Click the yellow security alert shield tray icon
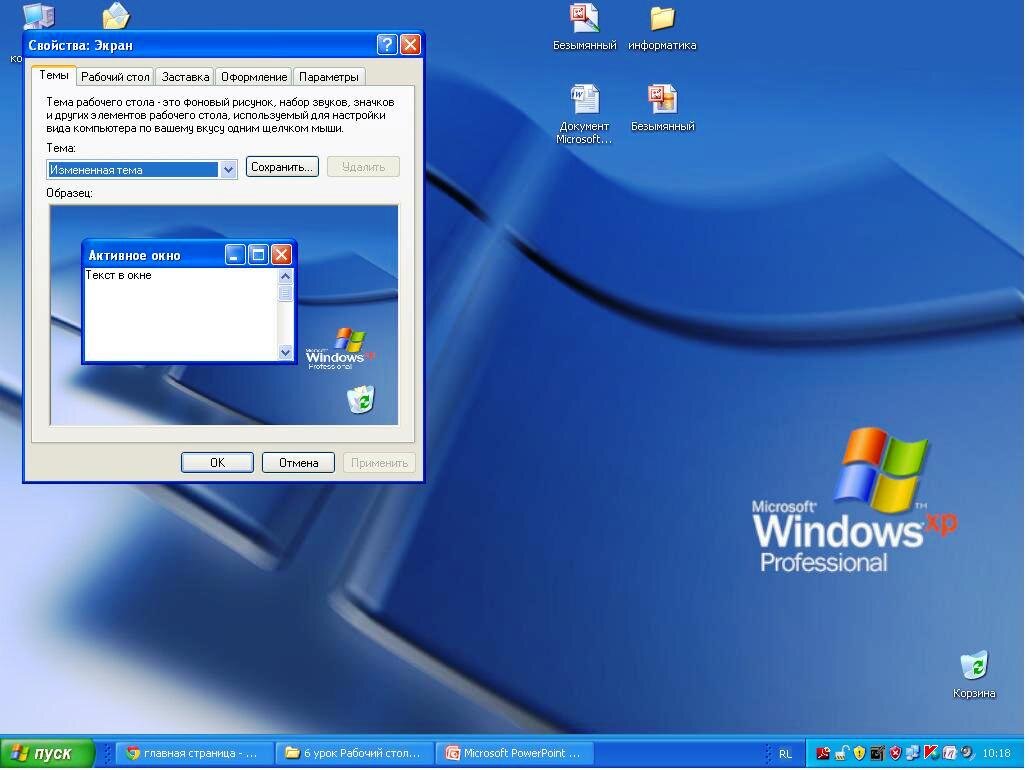The image size is (1029, 770). [859, 753]
